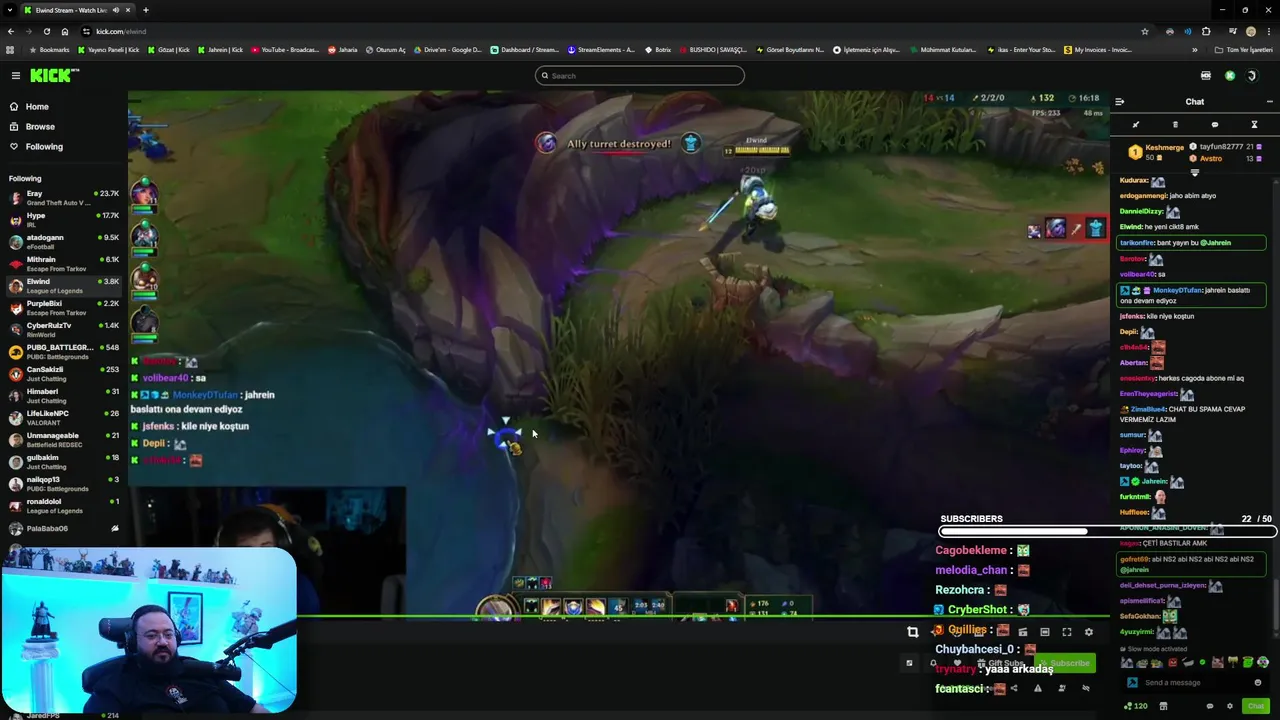Reload the page with browser refresh
1280x720 pixels.
(47, 31)
